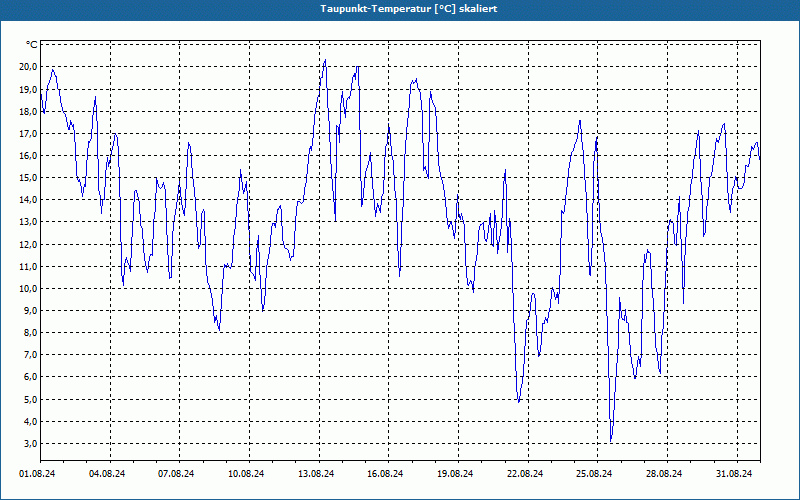This screenshot has height=500, width=800.
Task: Click the 15,0 y-axis label
Action: coord(28,178)
